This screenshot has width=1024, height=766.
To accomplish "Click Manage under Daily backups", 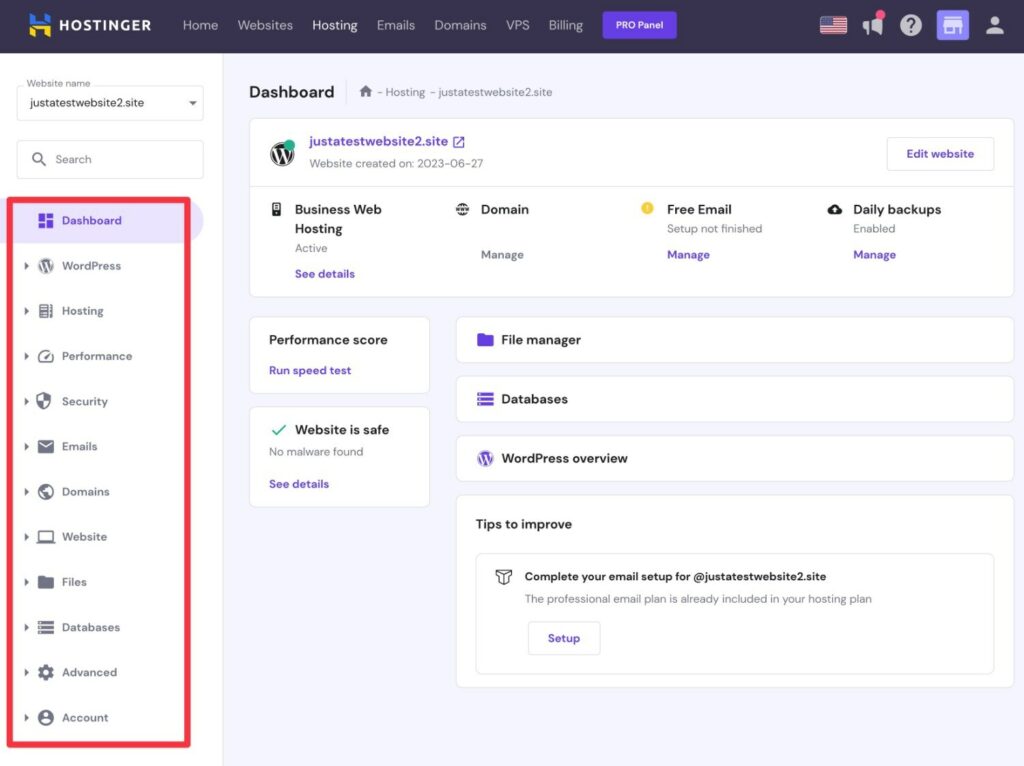I will click(x=874, y=255).
